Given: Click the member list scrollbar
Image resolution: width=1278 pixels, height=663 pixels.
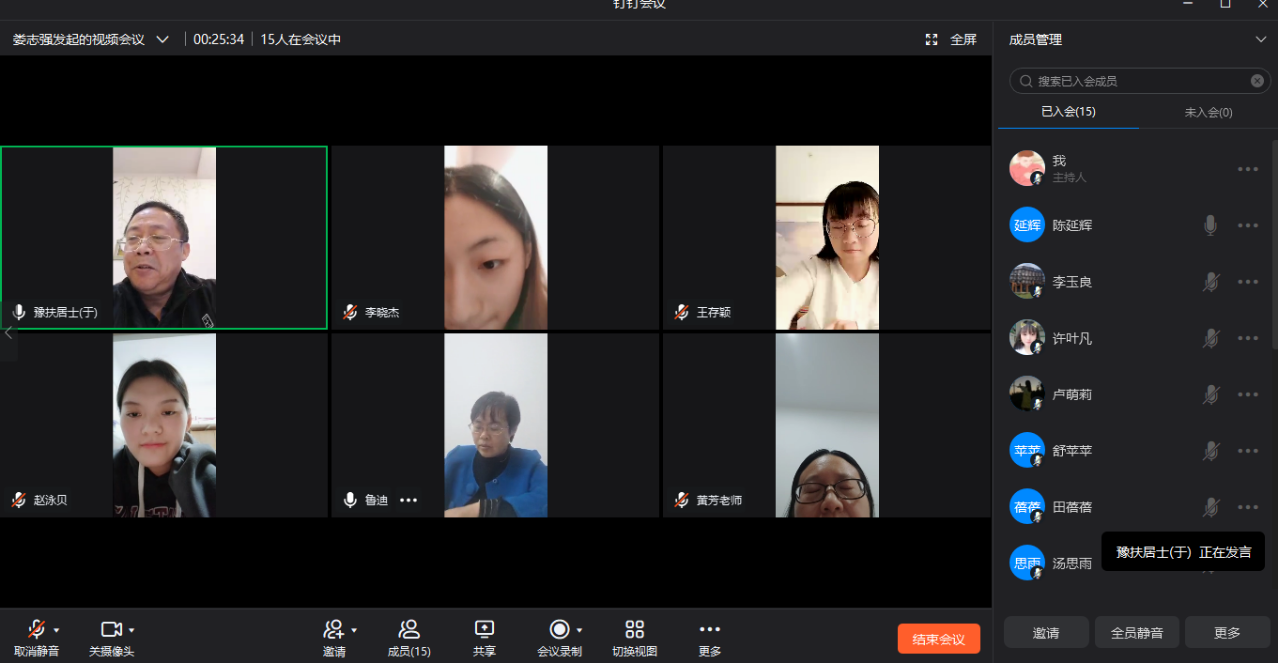Looking at the screenshot, I should click(1273, 245).
